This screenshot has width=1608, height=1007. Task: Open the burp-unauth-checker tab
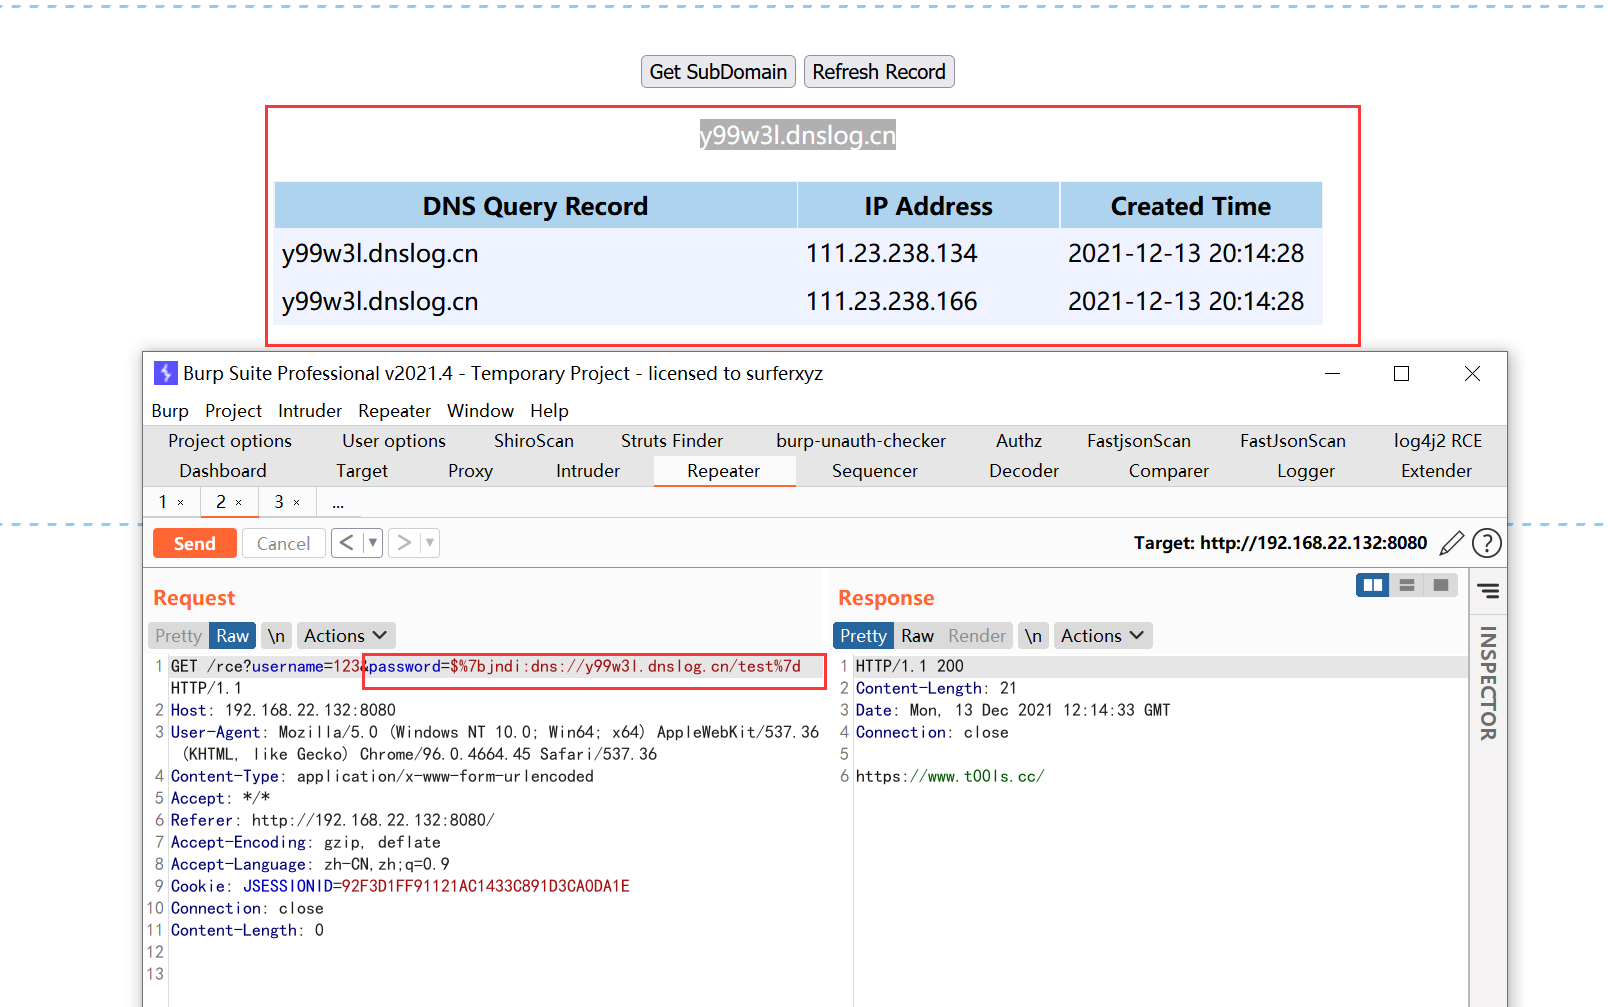click(x=861, y=441)
